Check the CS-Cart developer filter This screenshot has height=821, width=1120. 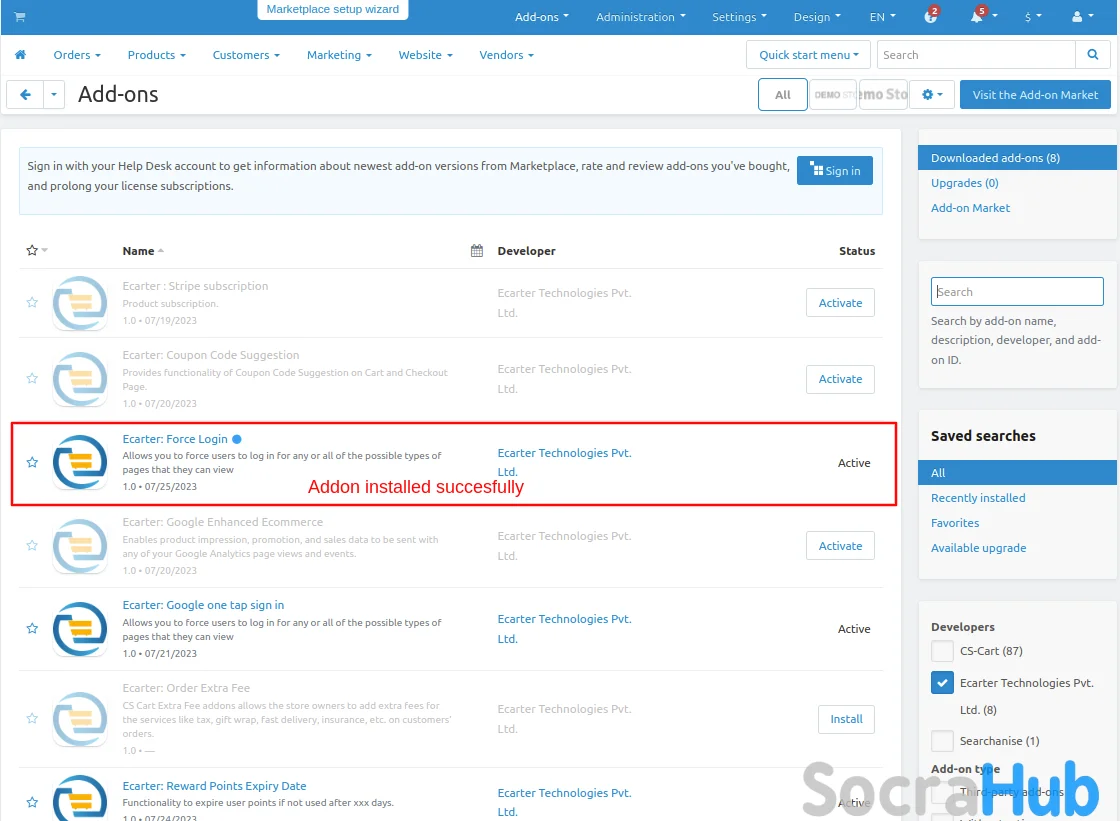pos(942,651)
